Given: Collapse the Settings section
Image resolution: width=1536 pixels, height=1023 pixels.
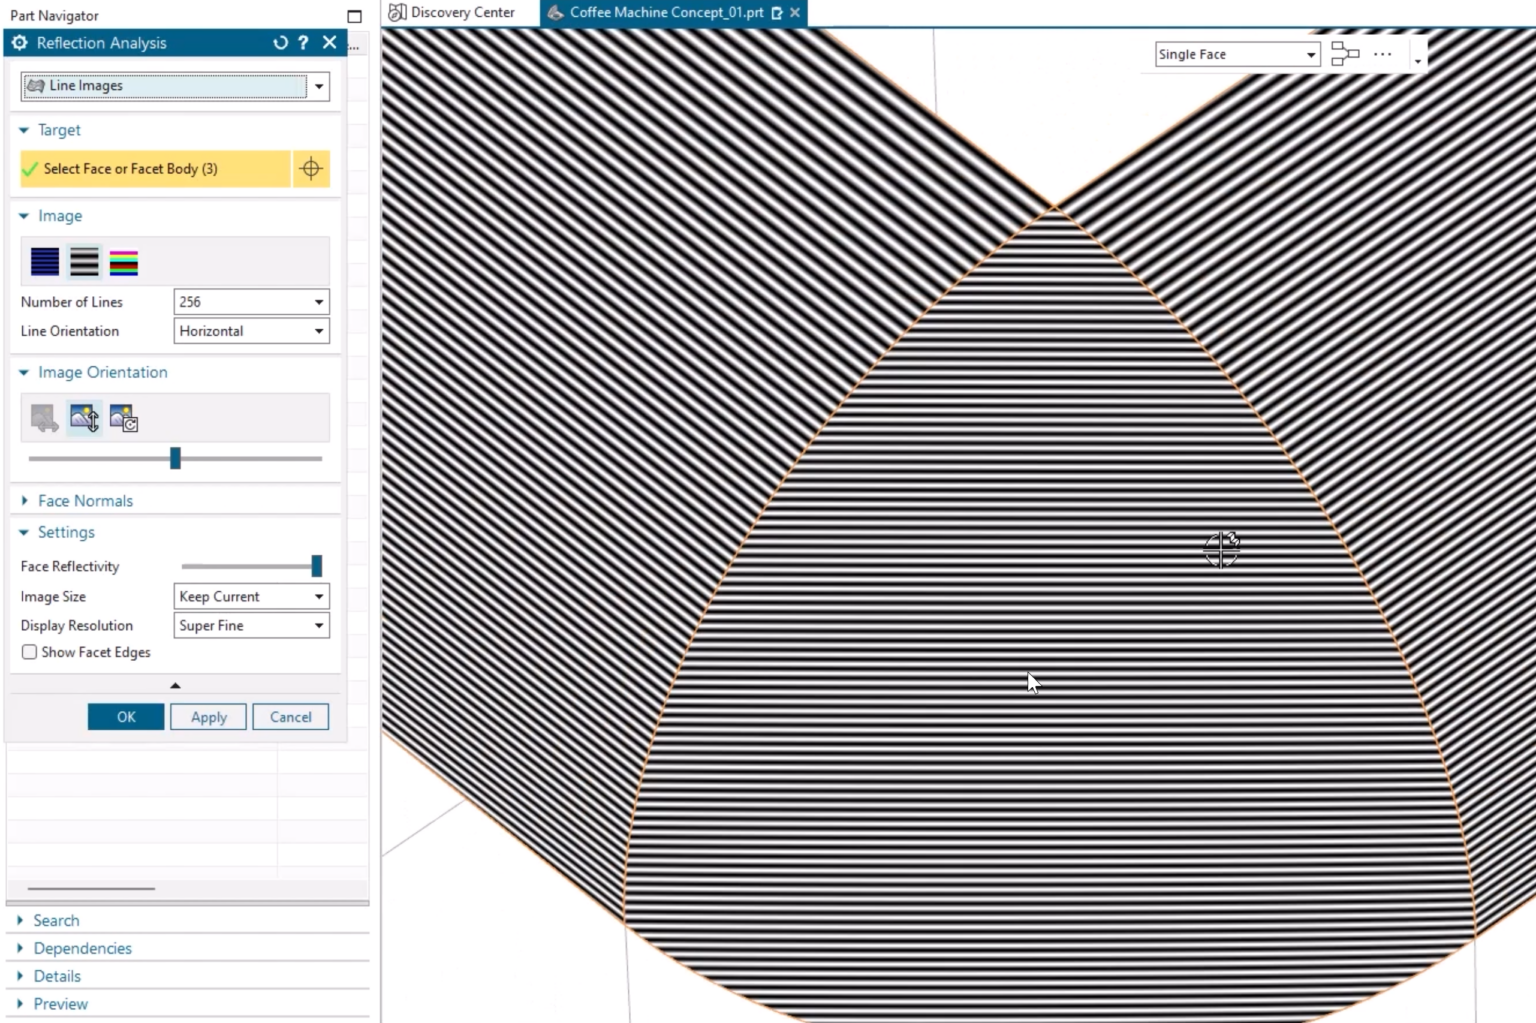Looking at the screenshot, I should coord(25,532).
